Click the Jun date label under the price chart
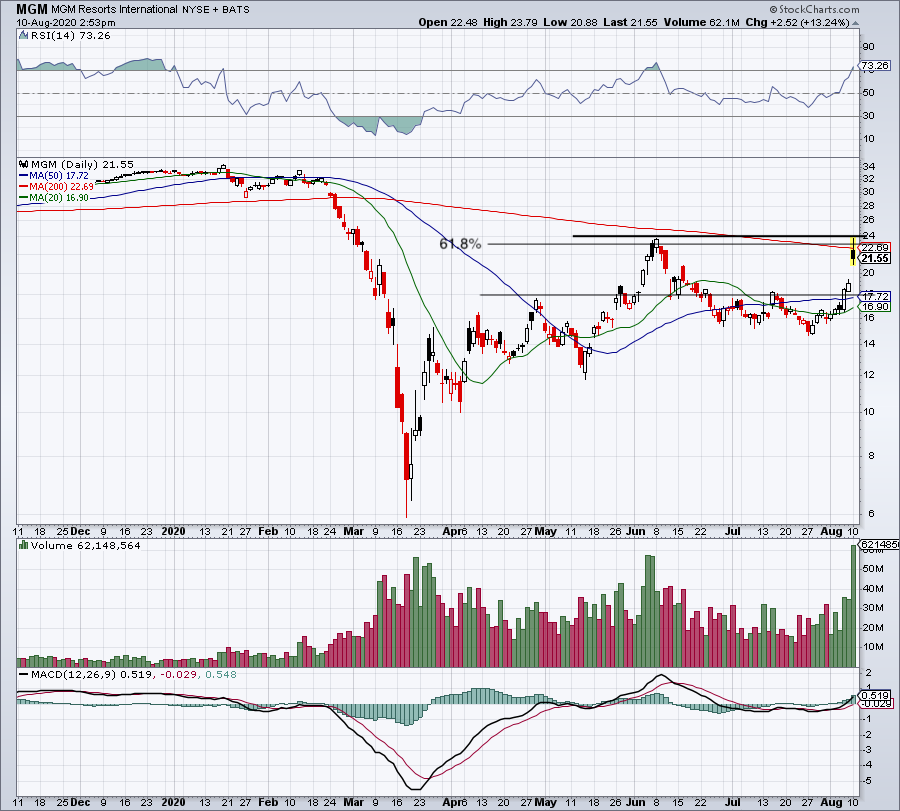 636,531
